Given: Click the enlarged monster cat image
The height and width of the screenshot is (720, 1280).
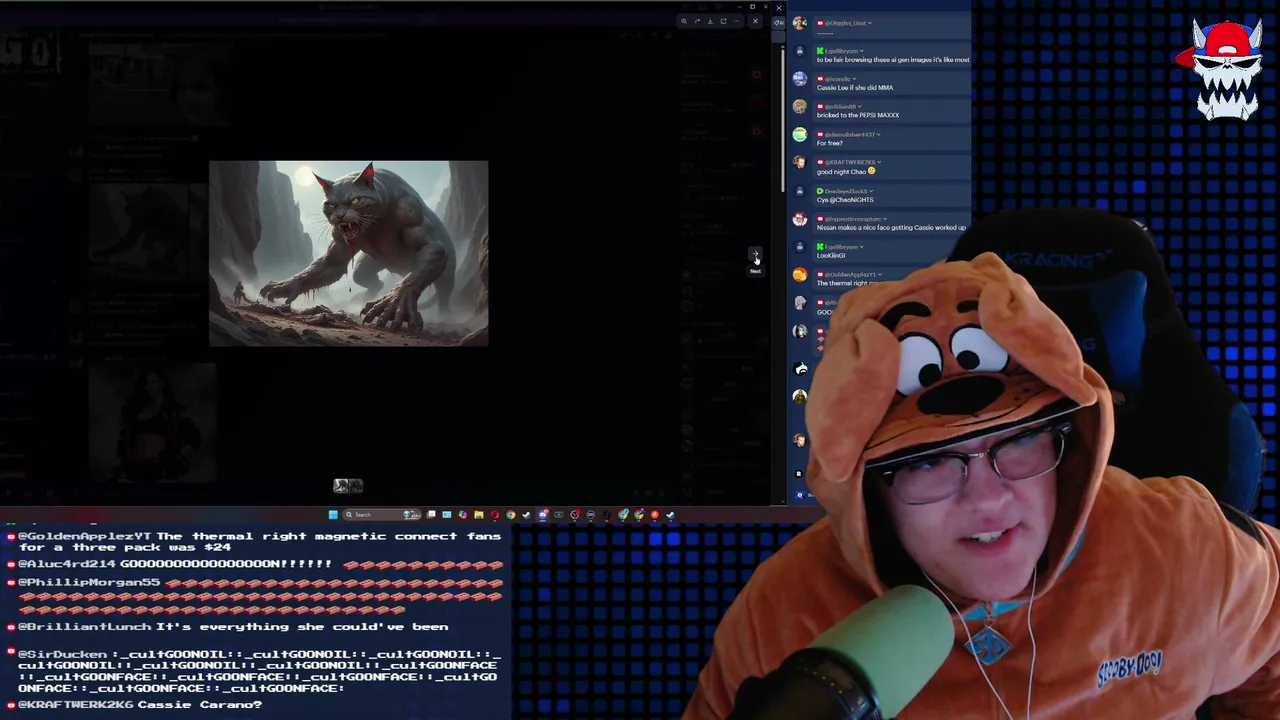Looking at the screenshot, I should click(349, 253).
